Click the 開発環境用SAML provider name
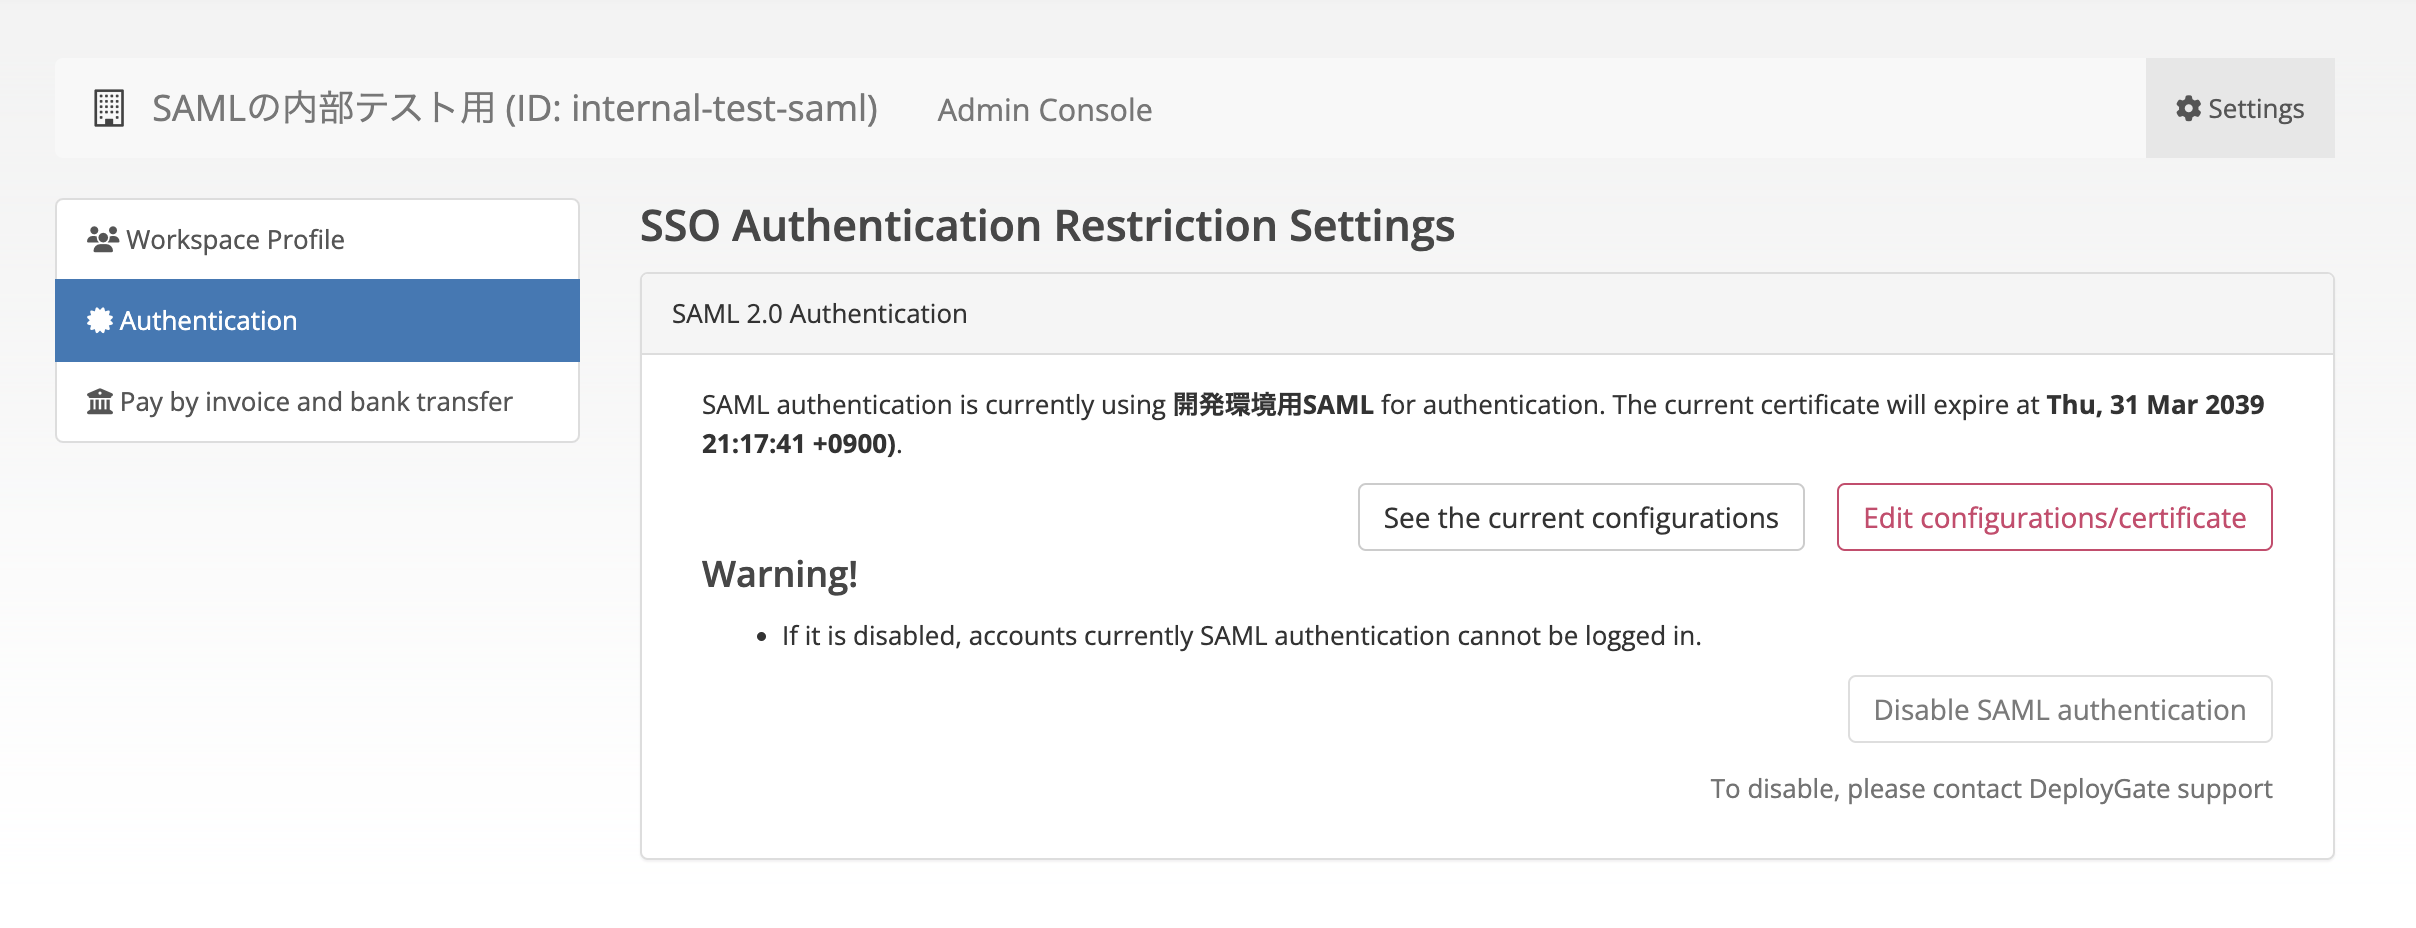 (x=1272, y=405)
